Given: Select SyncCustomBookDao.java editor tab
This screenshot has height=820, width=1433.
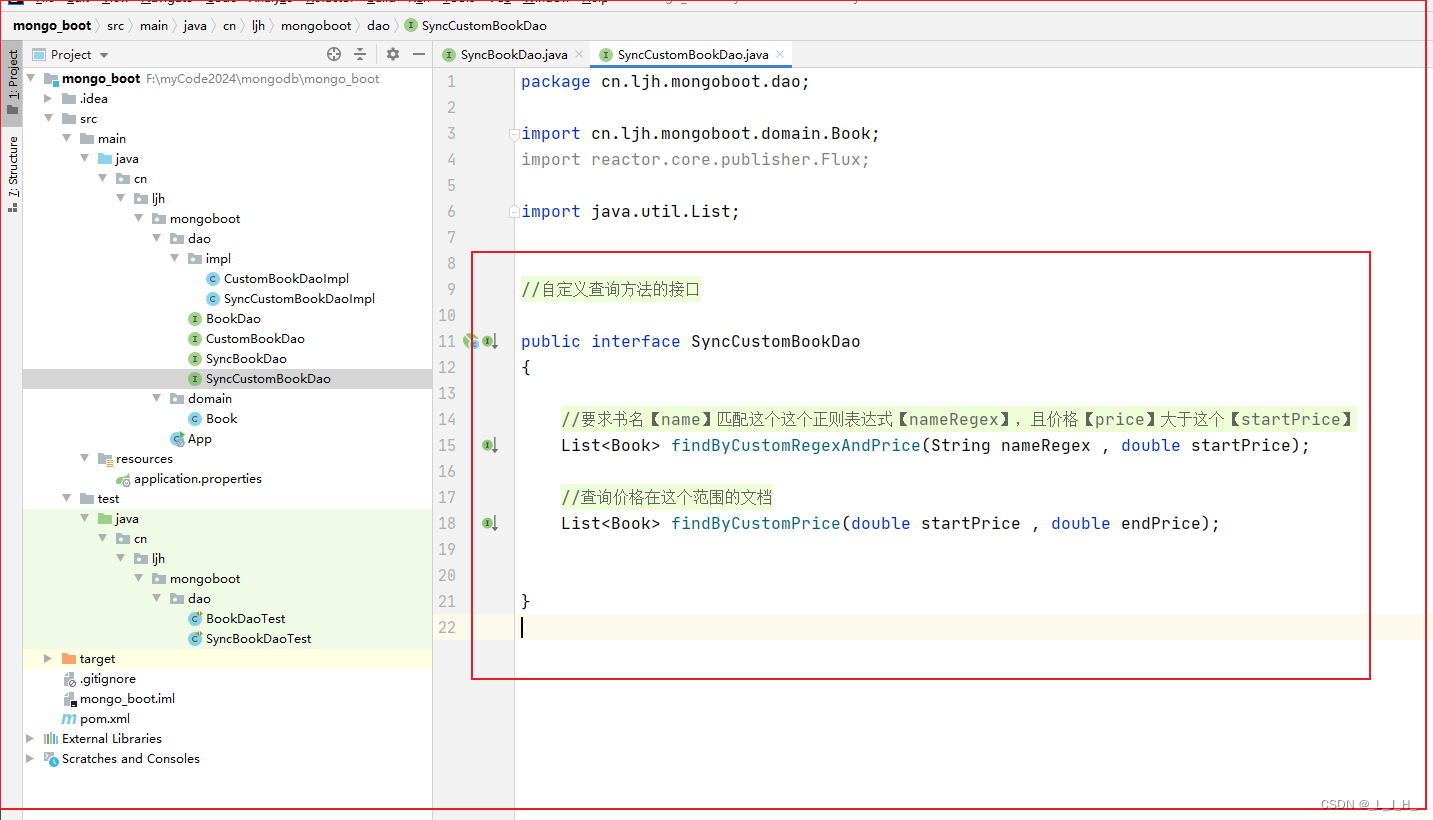Looking at the screenshot, I should [693, 55].
